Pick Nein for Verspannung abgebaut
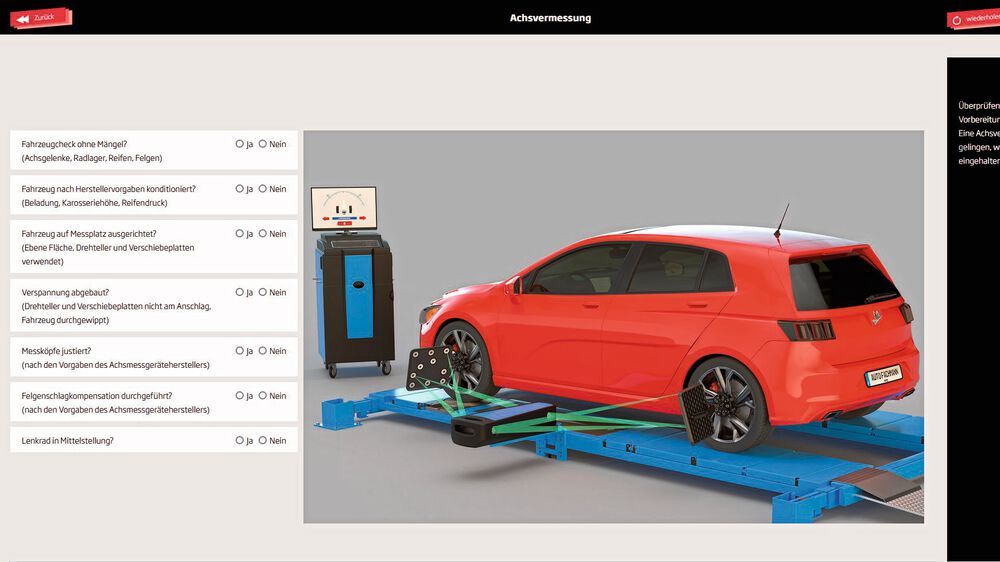This screenshot has height=562, width=1000. (263, 293)
